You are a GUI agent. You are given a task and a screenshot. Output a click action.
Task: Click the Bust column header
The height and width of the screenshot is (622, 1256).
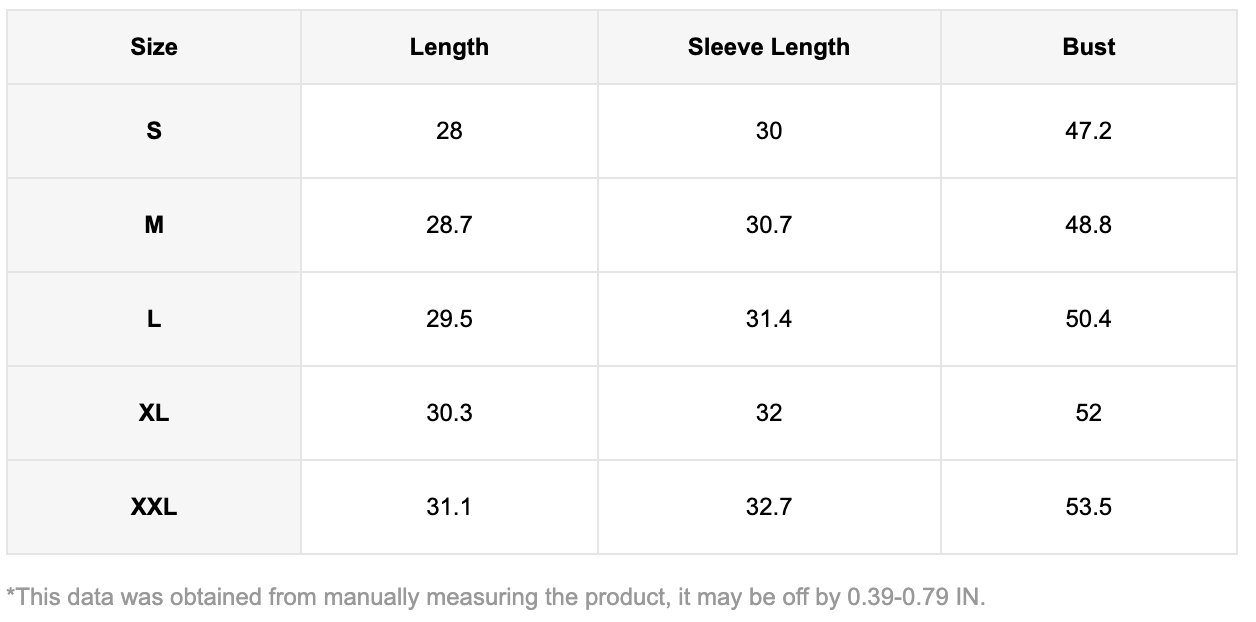pyautogui.click(x=1088, y=47)
